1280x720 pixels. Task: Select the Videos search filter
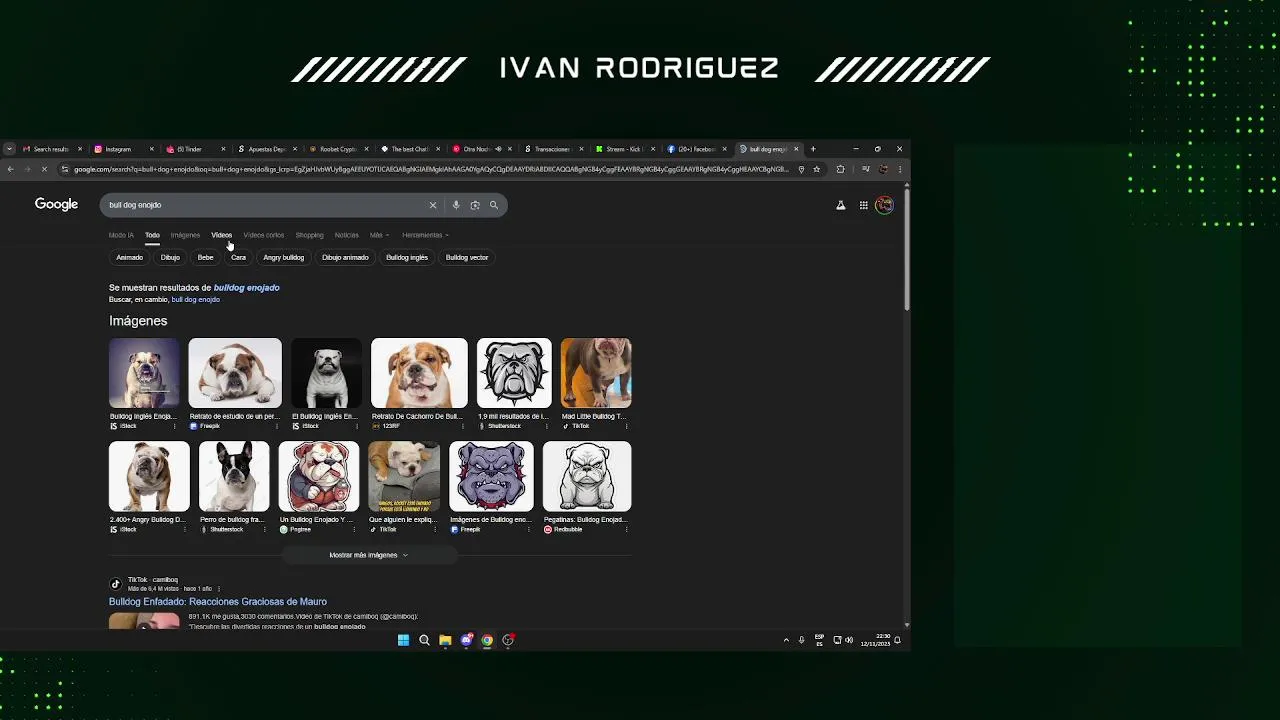tap(221, 235)
